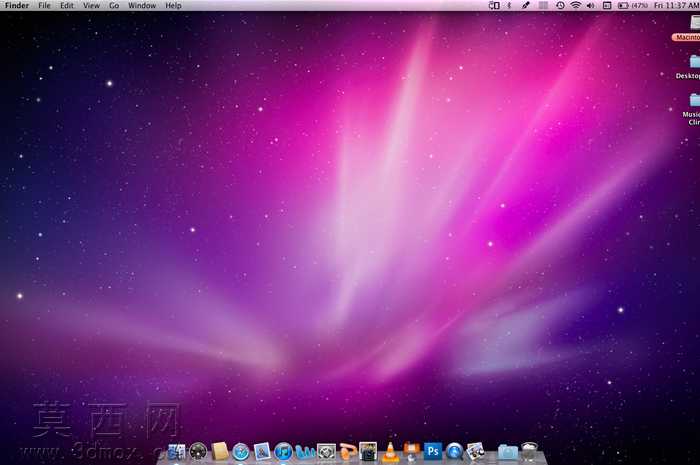Open the battery status showing 47%

(633, 5)
